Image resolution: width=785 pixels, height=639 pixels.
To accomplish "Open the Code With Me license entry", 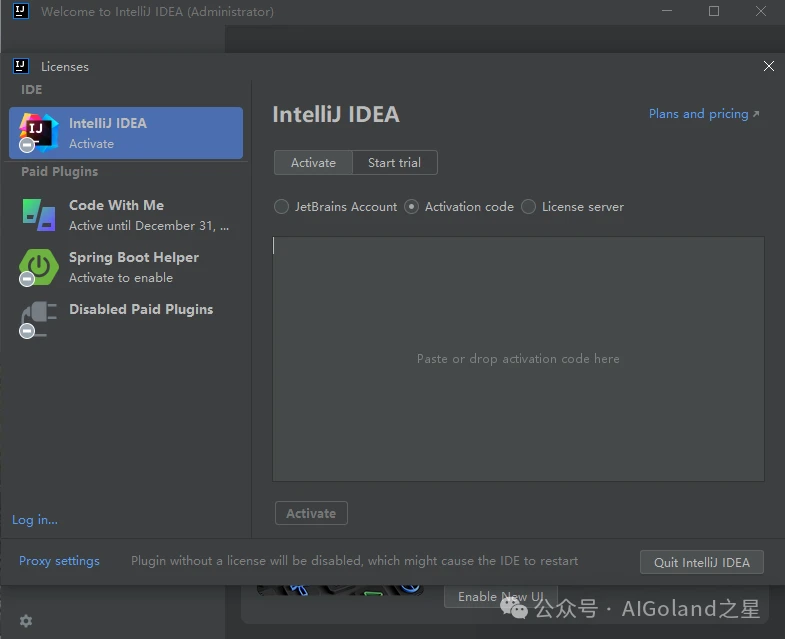I will coord(126,215).
